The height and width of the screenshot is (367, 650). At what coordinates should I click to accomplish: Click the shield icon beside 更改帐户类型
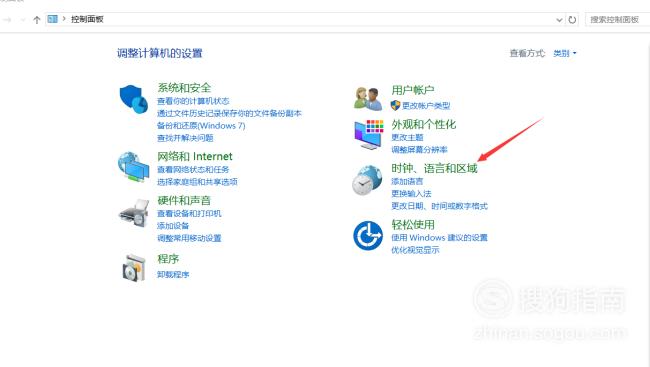pos(395,105)
